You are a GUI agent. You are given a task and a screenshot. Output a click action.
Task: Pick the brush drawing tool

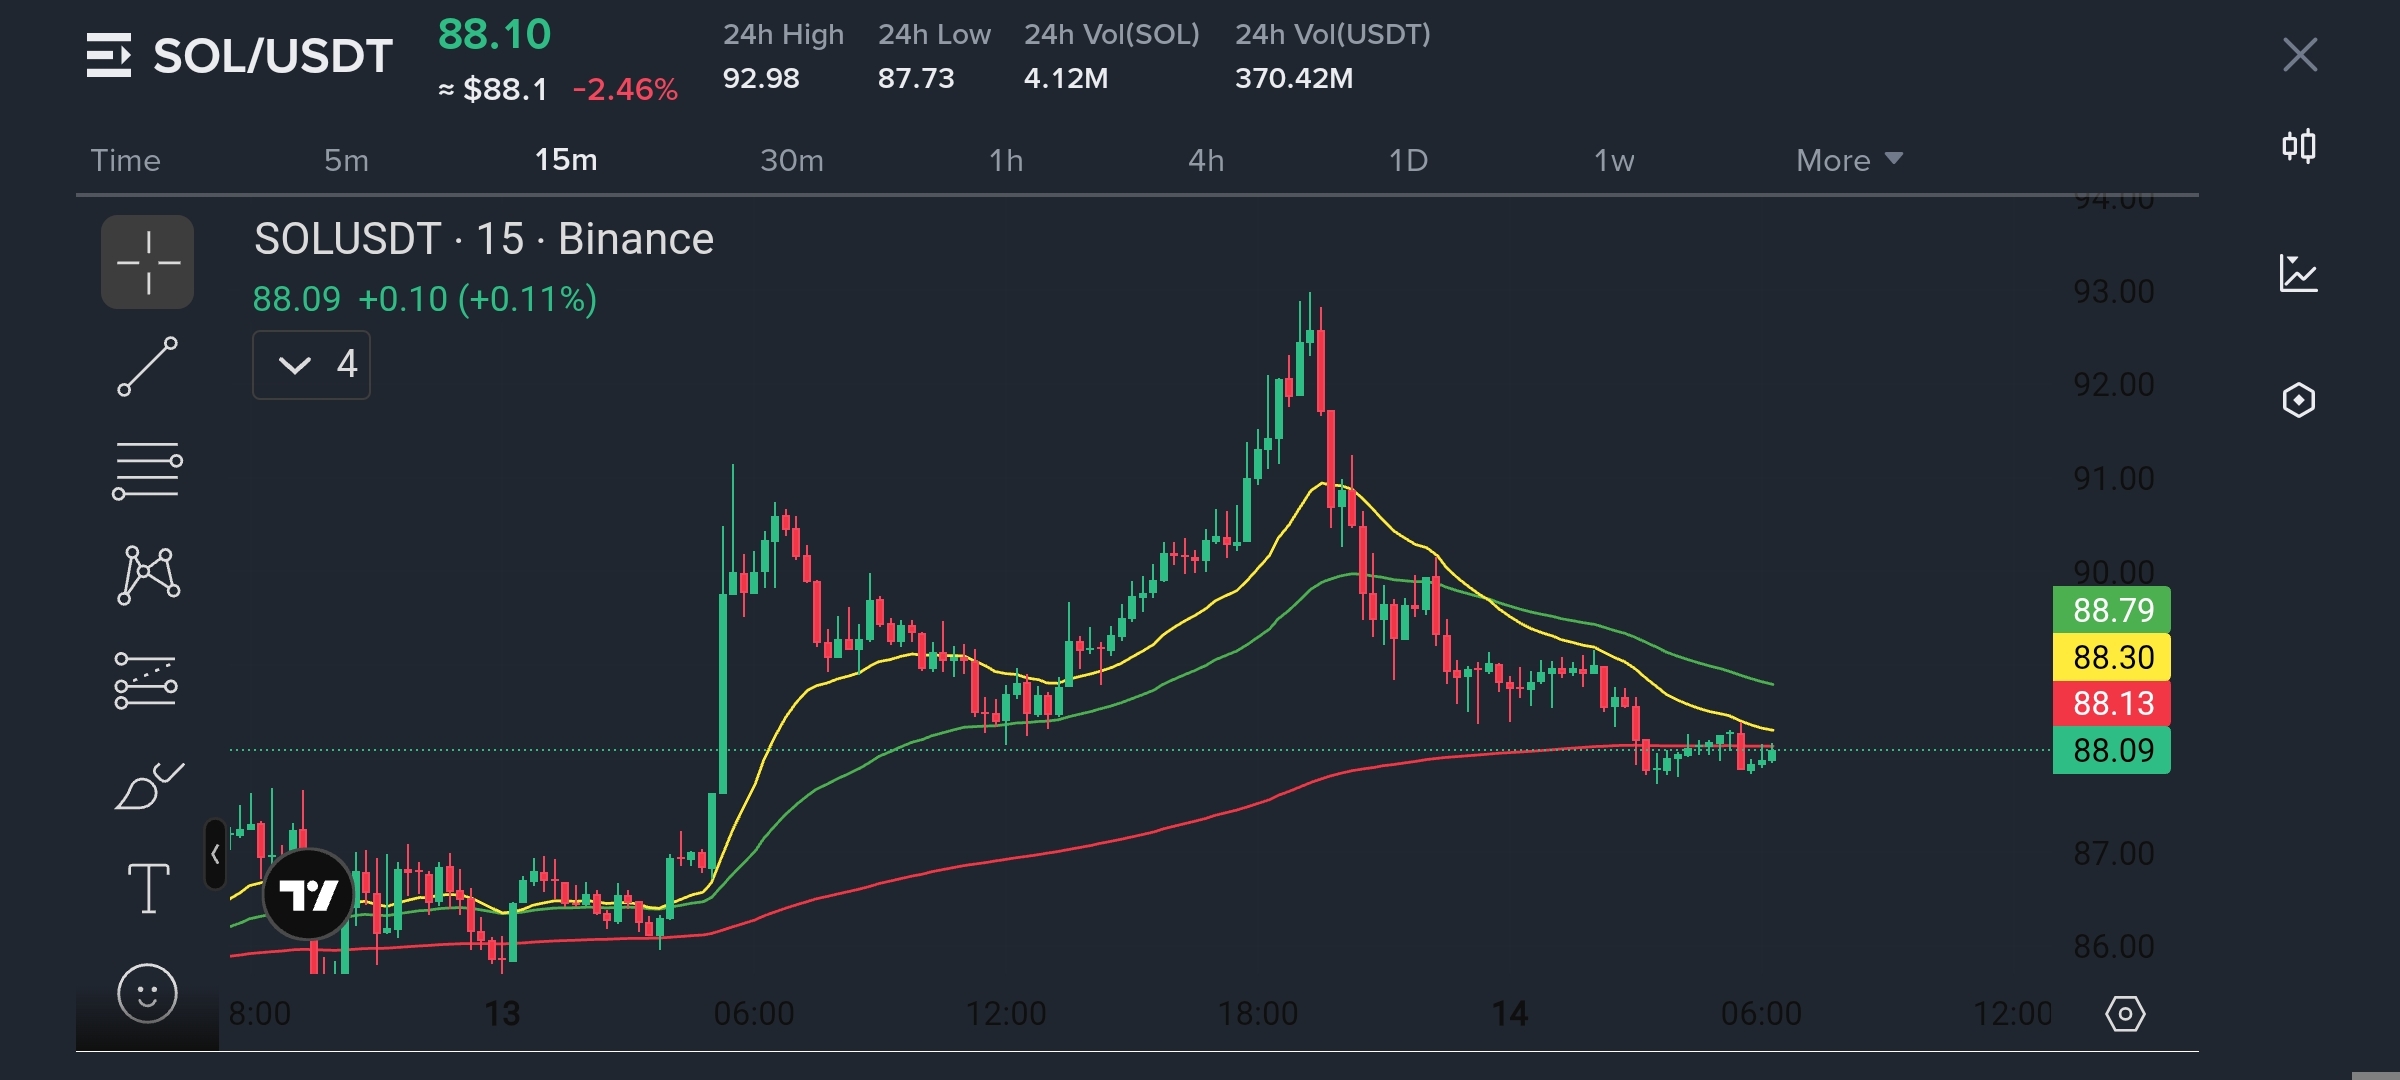click(x=148, y=786)
